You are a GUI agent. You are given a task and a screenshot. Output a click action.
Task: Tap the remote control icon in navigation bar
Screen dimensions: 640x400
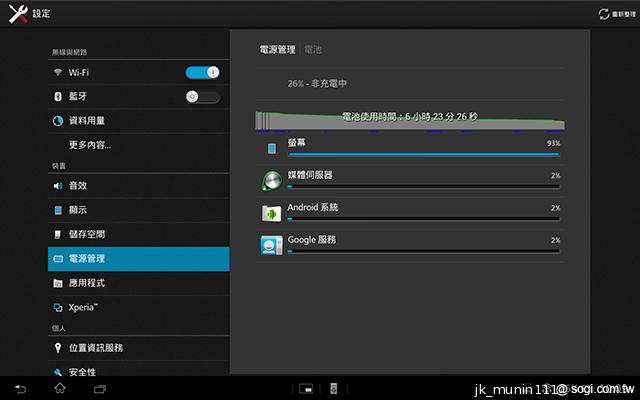click(x=334, y=389)
